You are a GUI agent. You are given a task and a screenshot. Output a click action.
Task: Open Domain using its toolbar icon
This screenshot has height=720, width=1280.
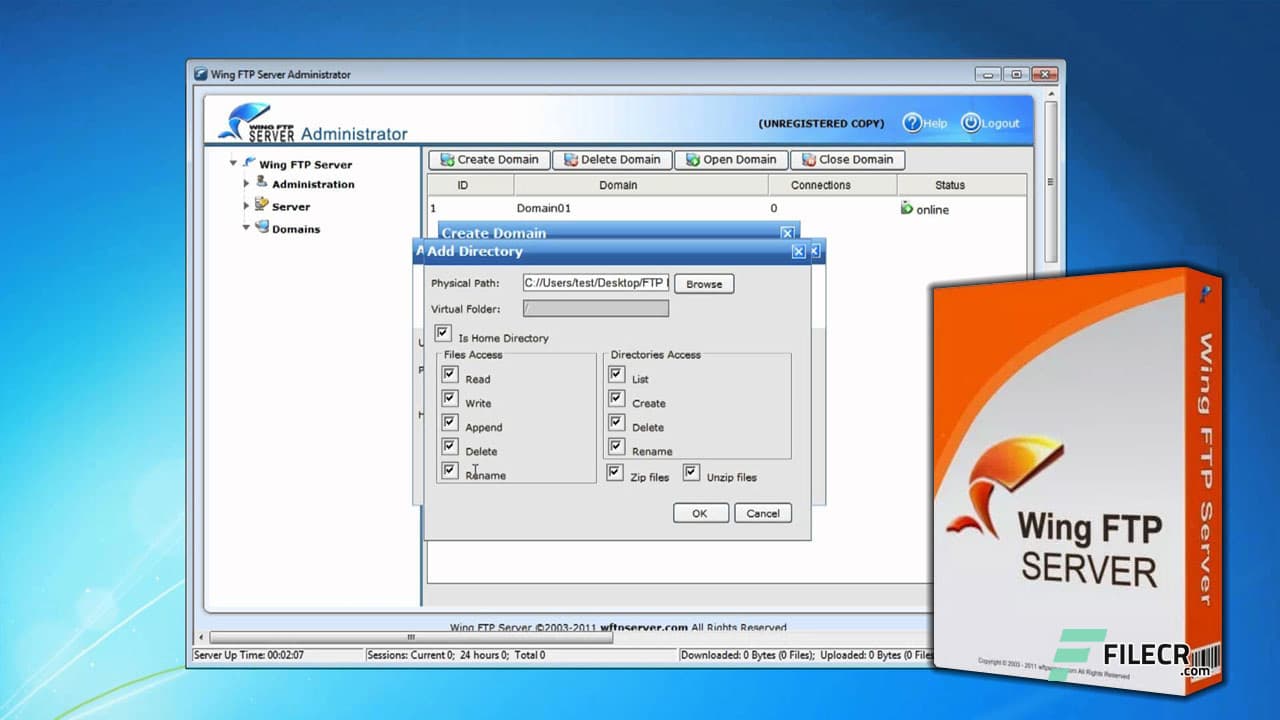point(694,160)
